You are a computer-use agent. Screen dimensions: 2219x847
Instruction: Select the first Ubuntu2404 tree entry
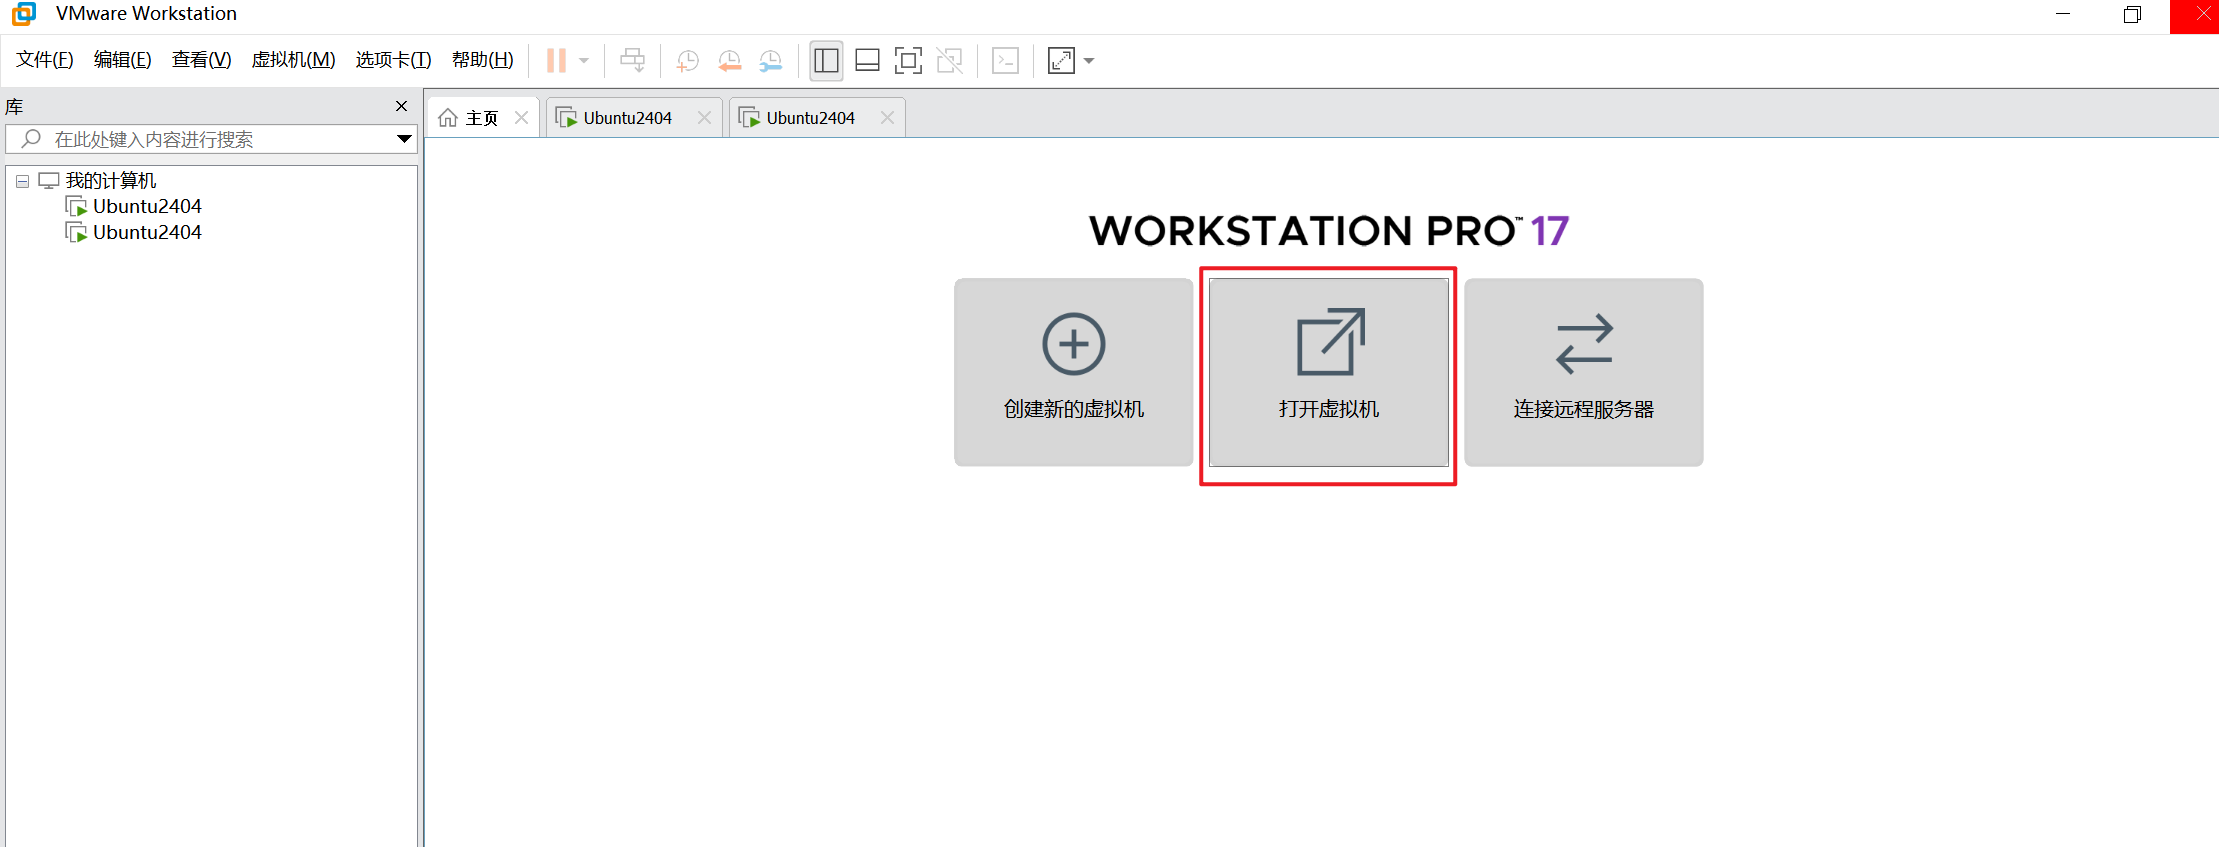click(x=147, y=206)
